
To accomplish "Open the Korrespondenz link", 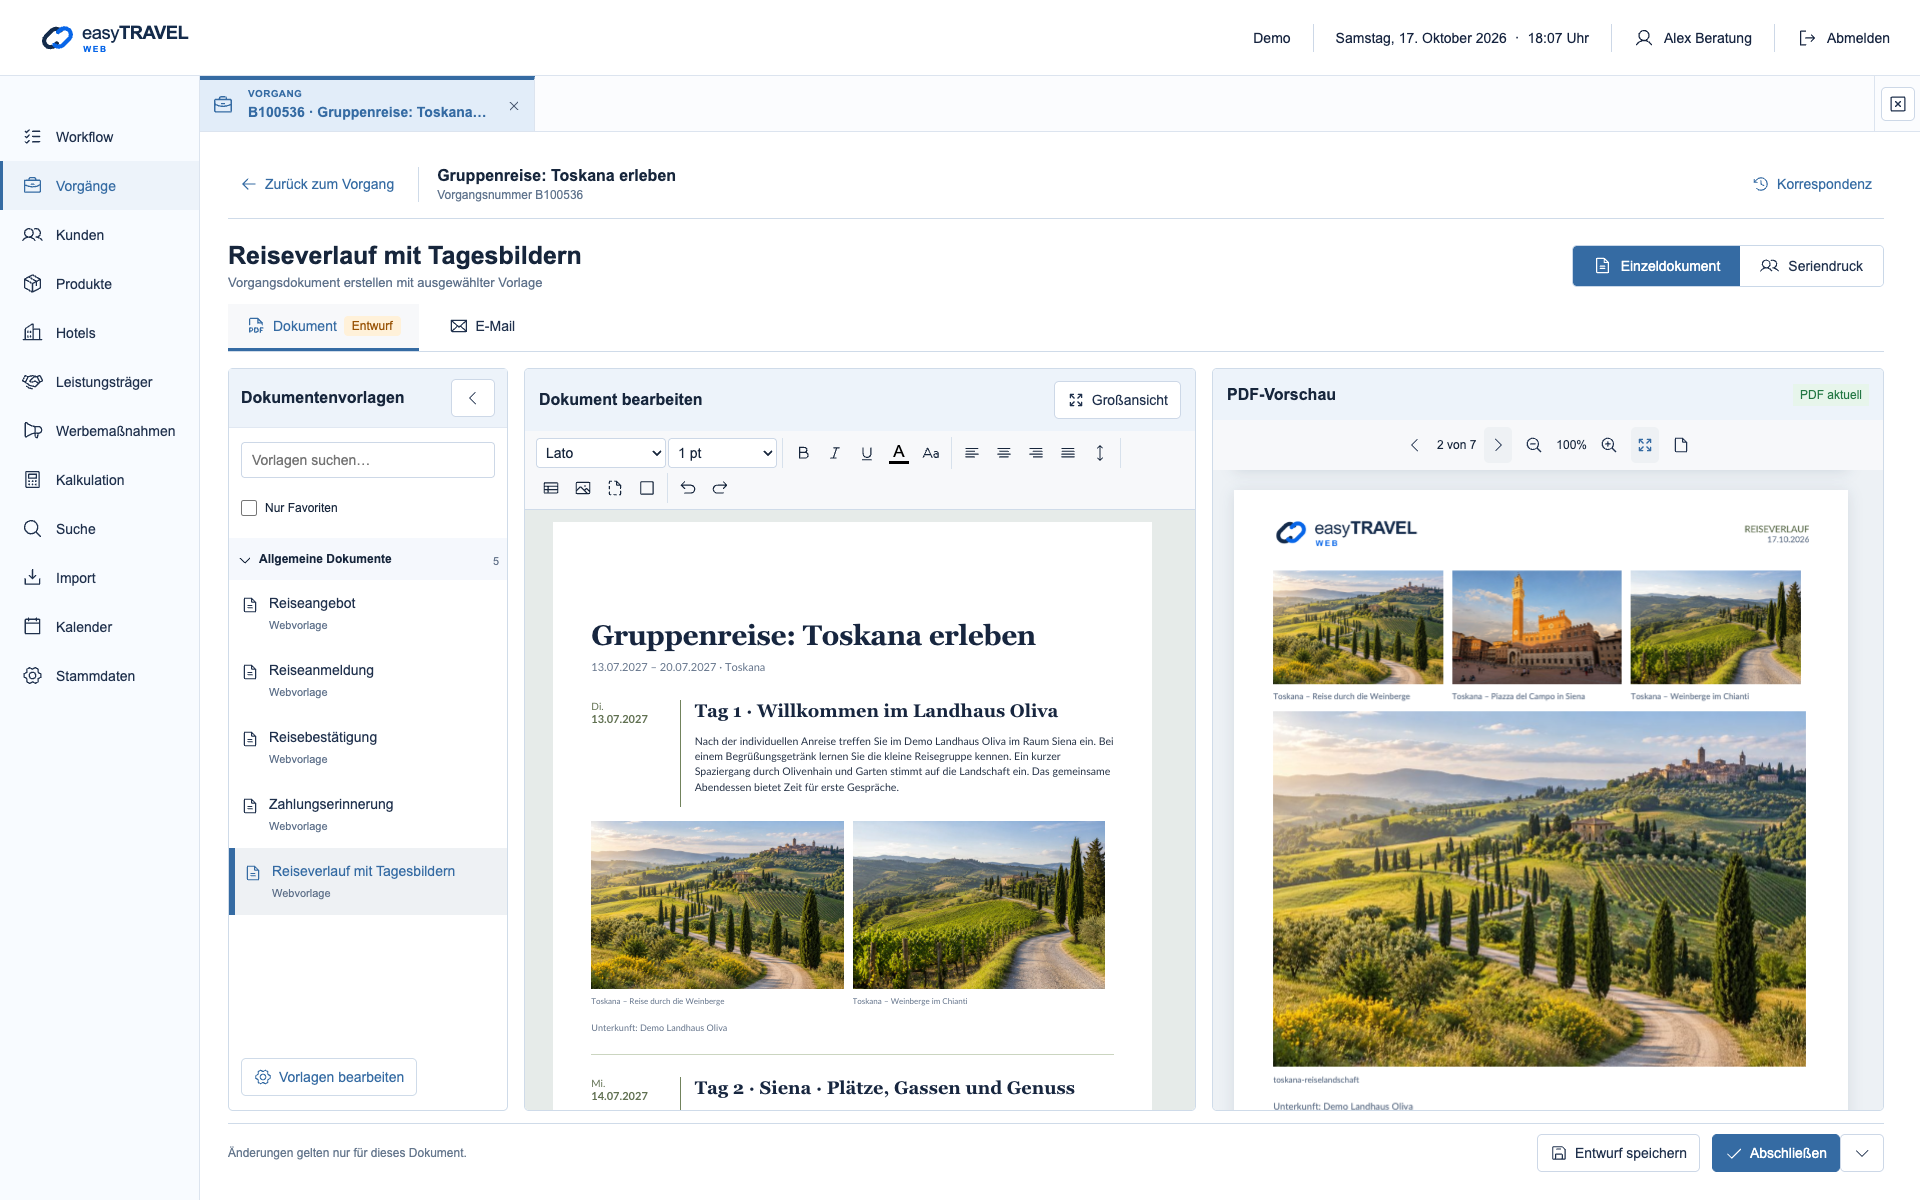I will (1812, 184).
